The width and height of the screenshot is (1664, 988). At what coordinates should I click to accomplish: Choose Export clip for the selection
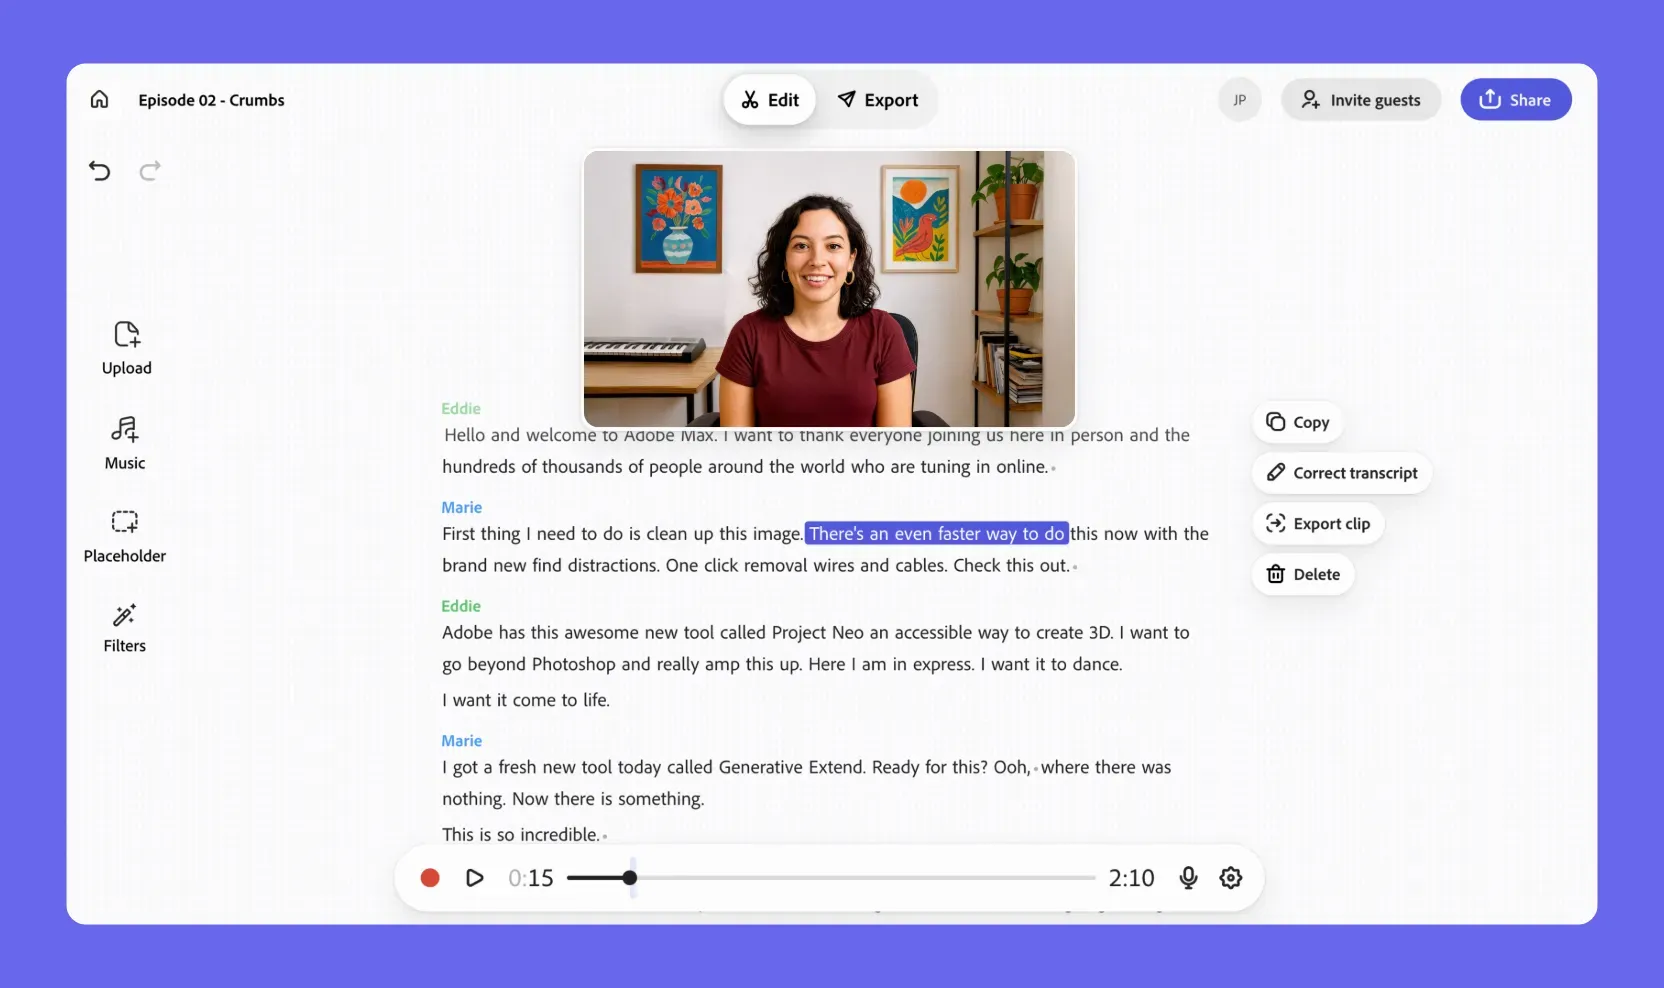pyautogui.click(x=1318, y=524)
